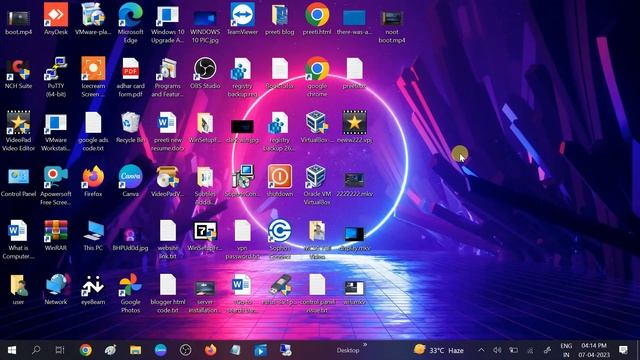Open Canva from the taskbar
The width and height of the screenshot is (640, 360).
tap(161, 350)
